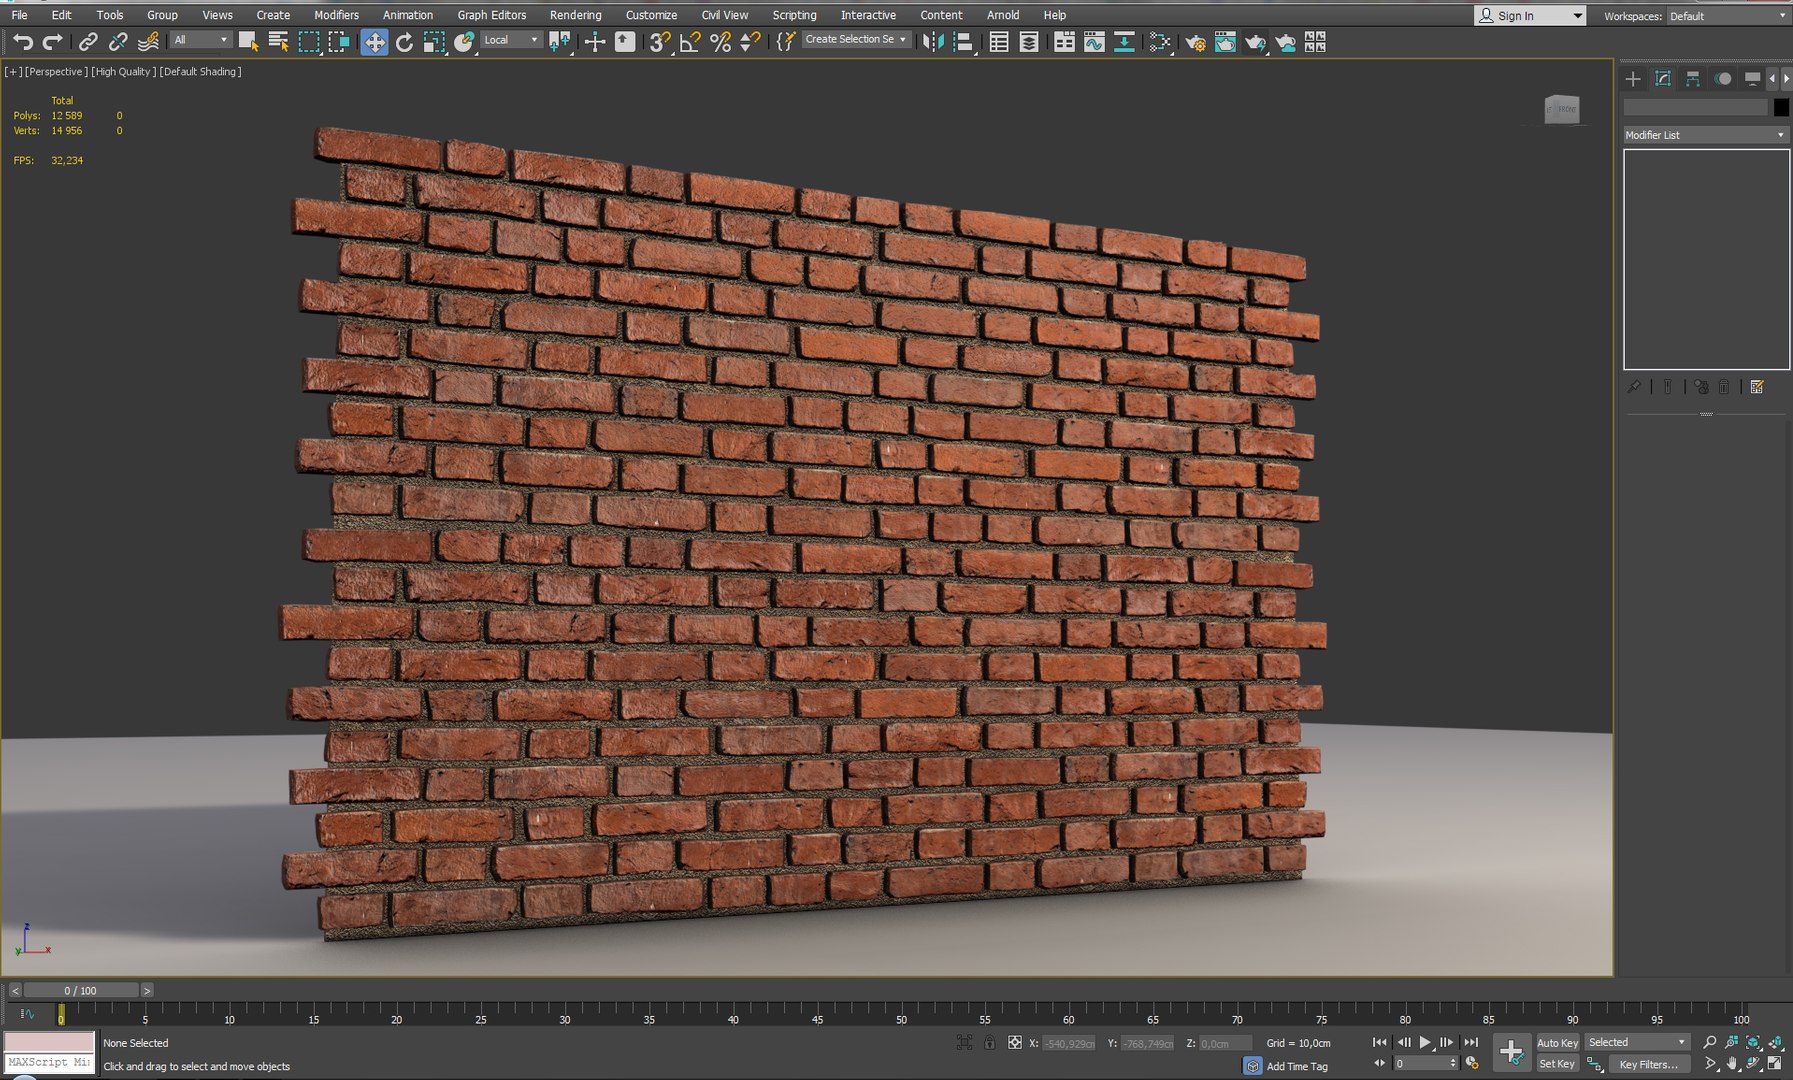Viewport: 1793px width, 1080px height.
Task: Click the black object color swatch
Action: 1781,107
